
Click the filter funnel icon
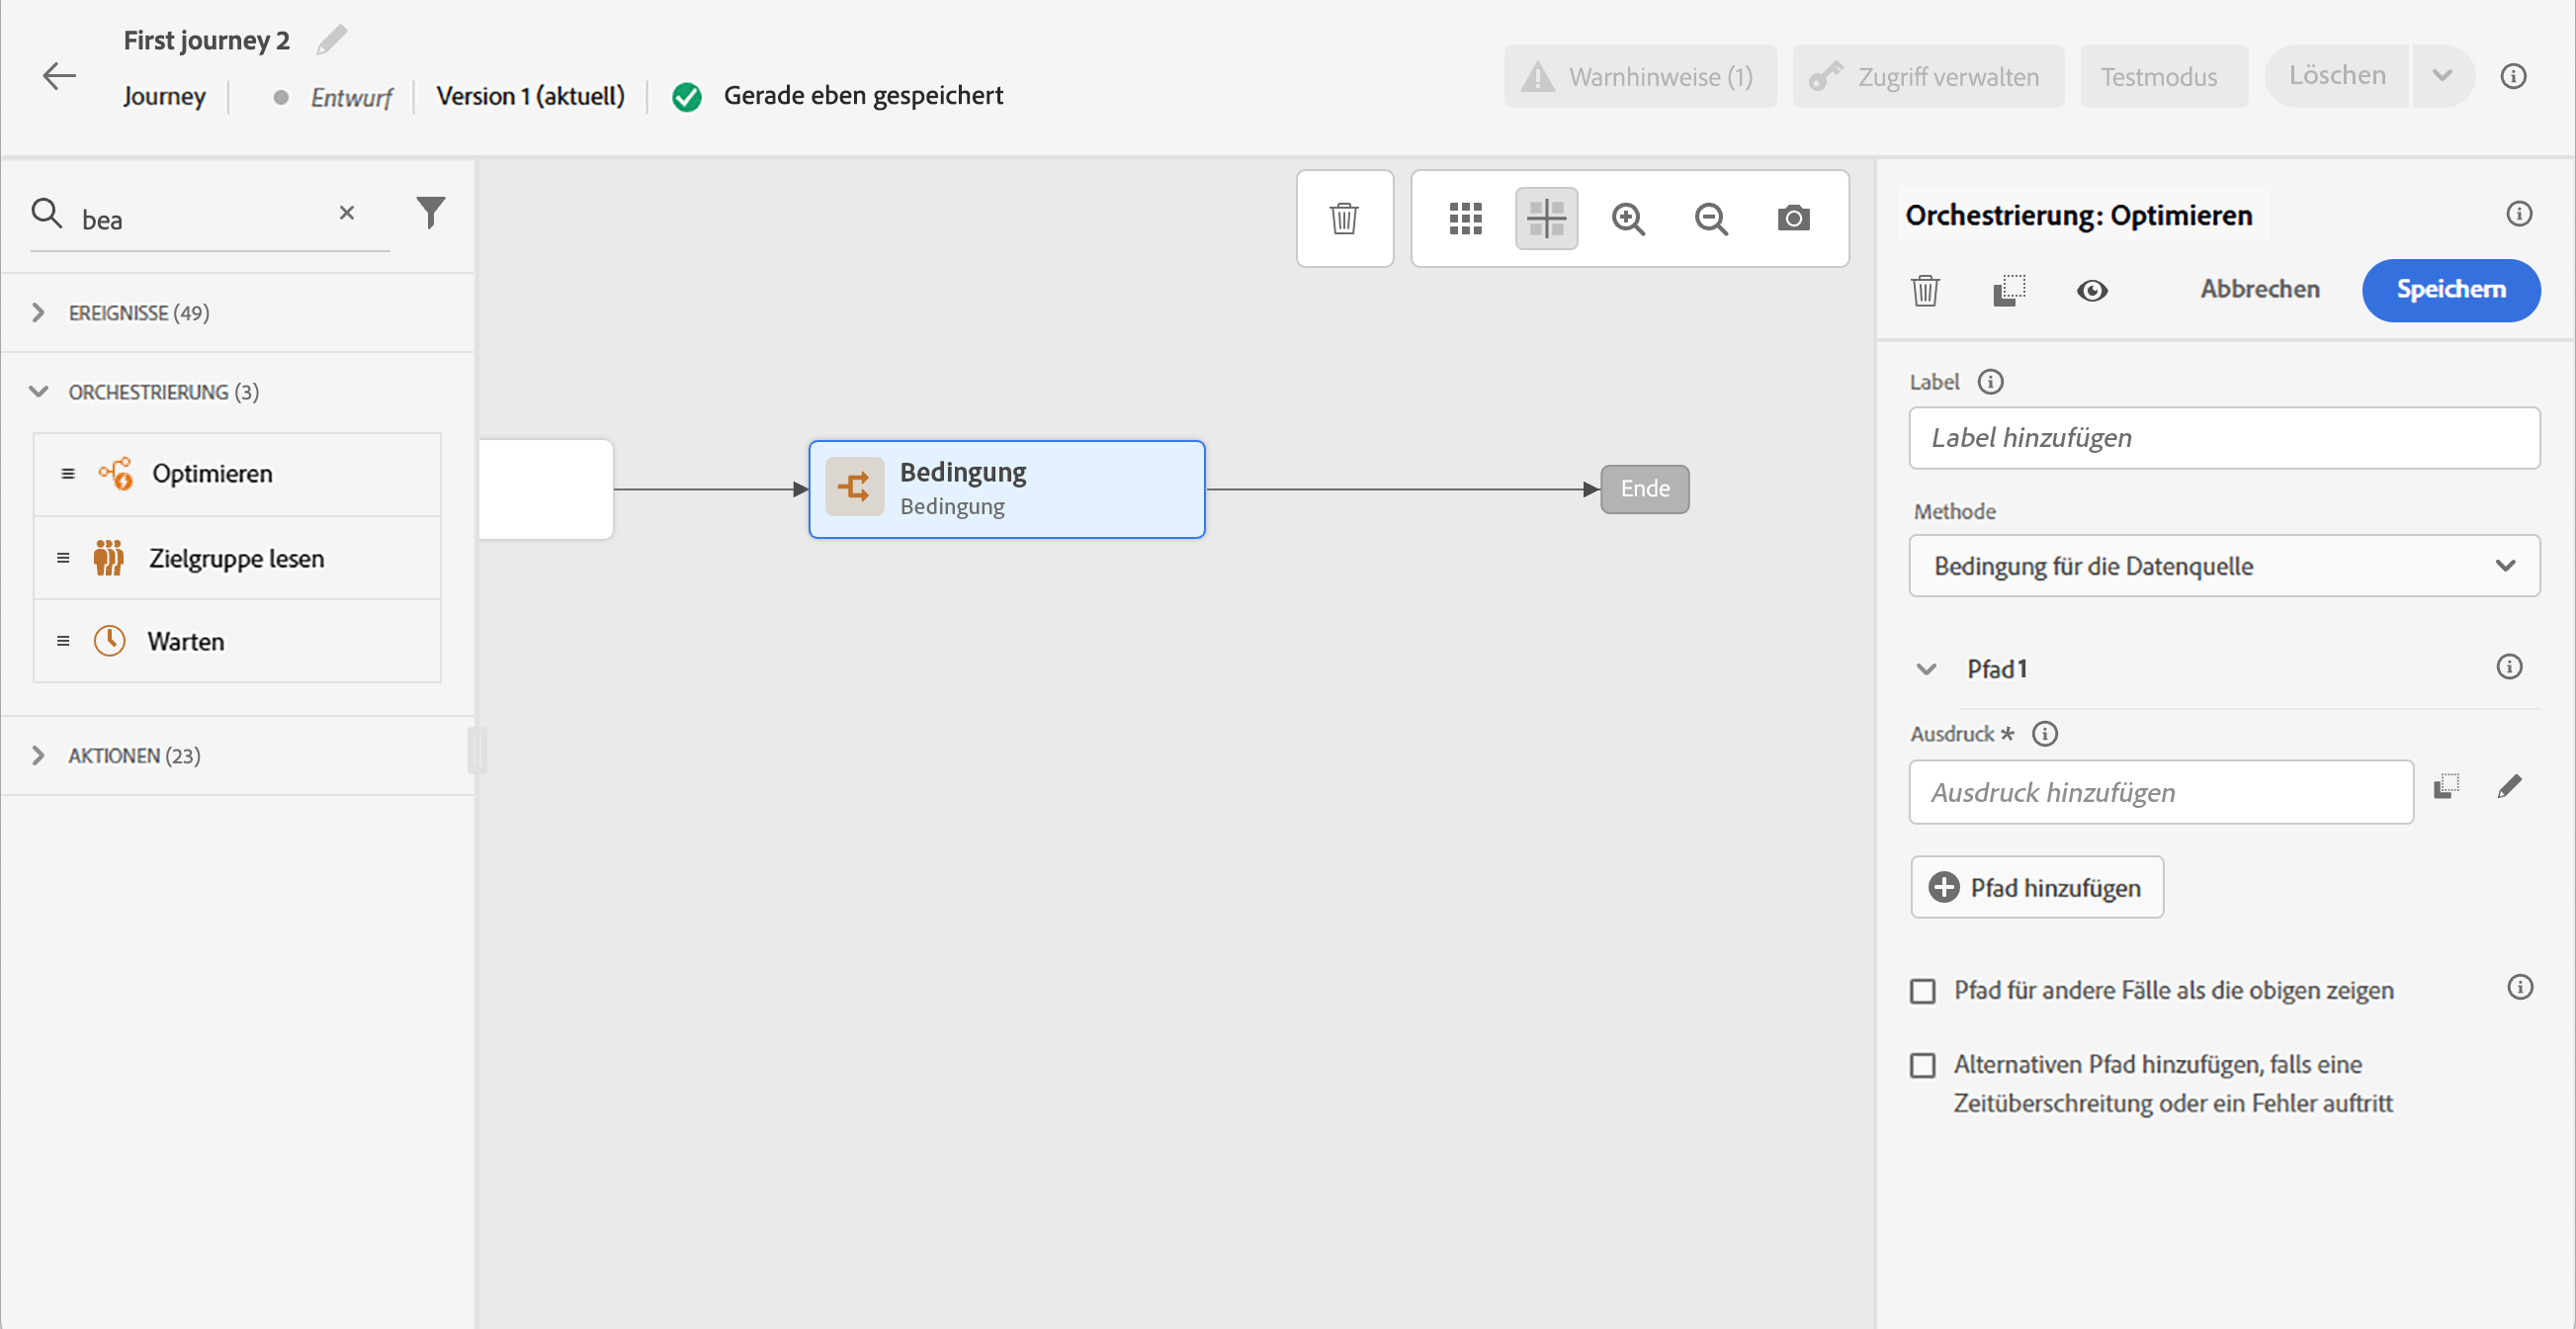point(430,212)
